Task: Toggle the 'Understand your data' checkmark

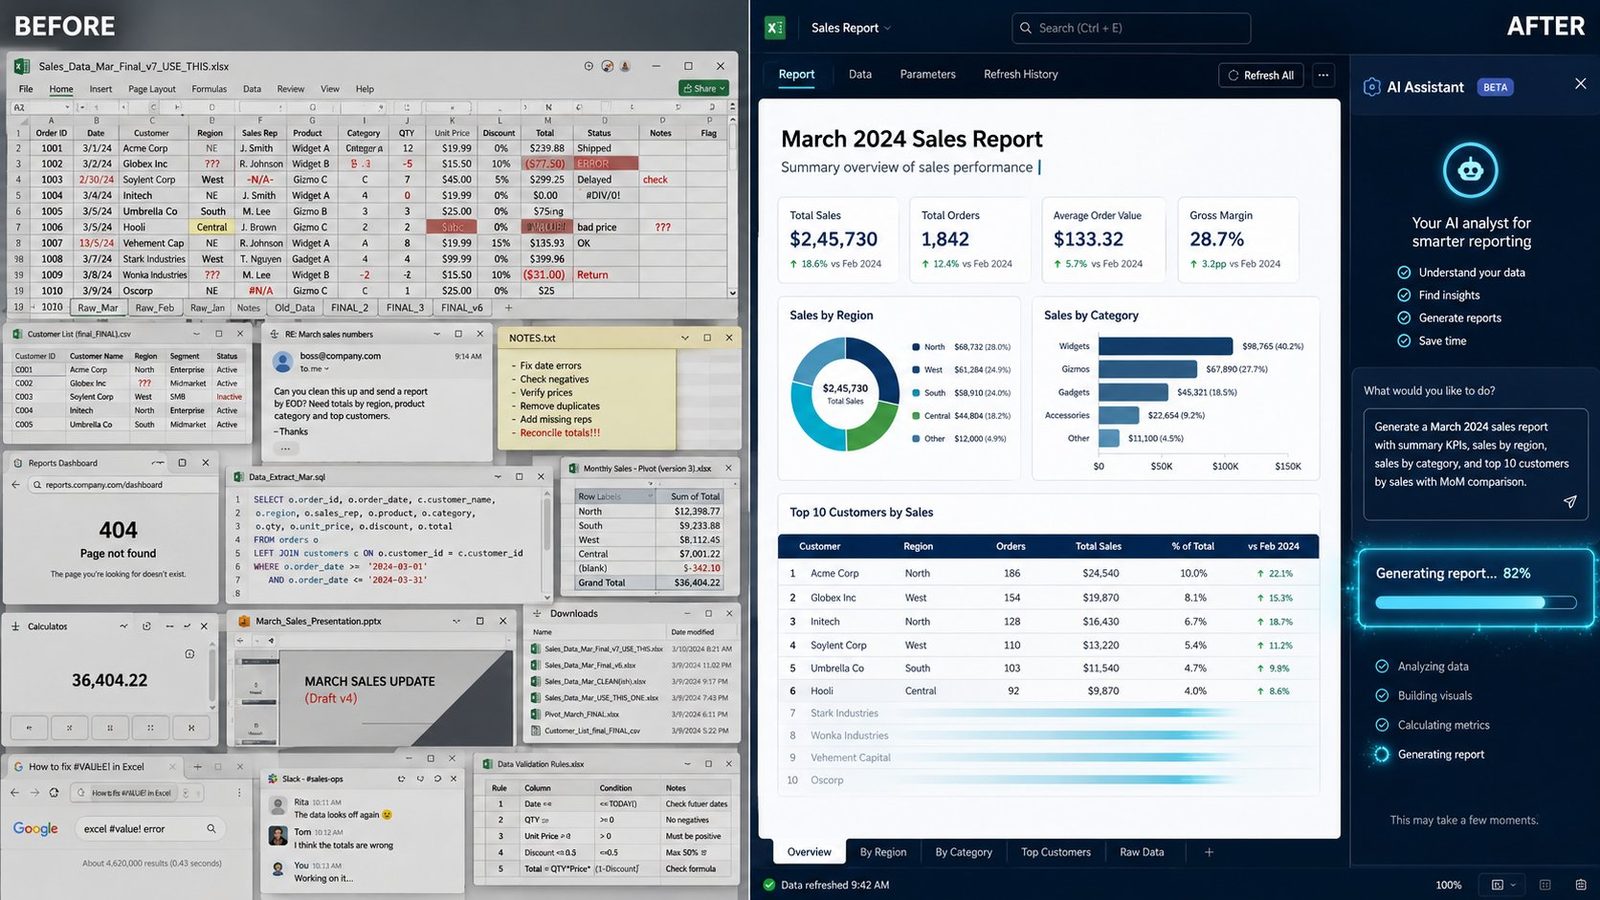Action: click(1404, 272)
